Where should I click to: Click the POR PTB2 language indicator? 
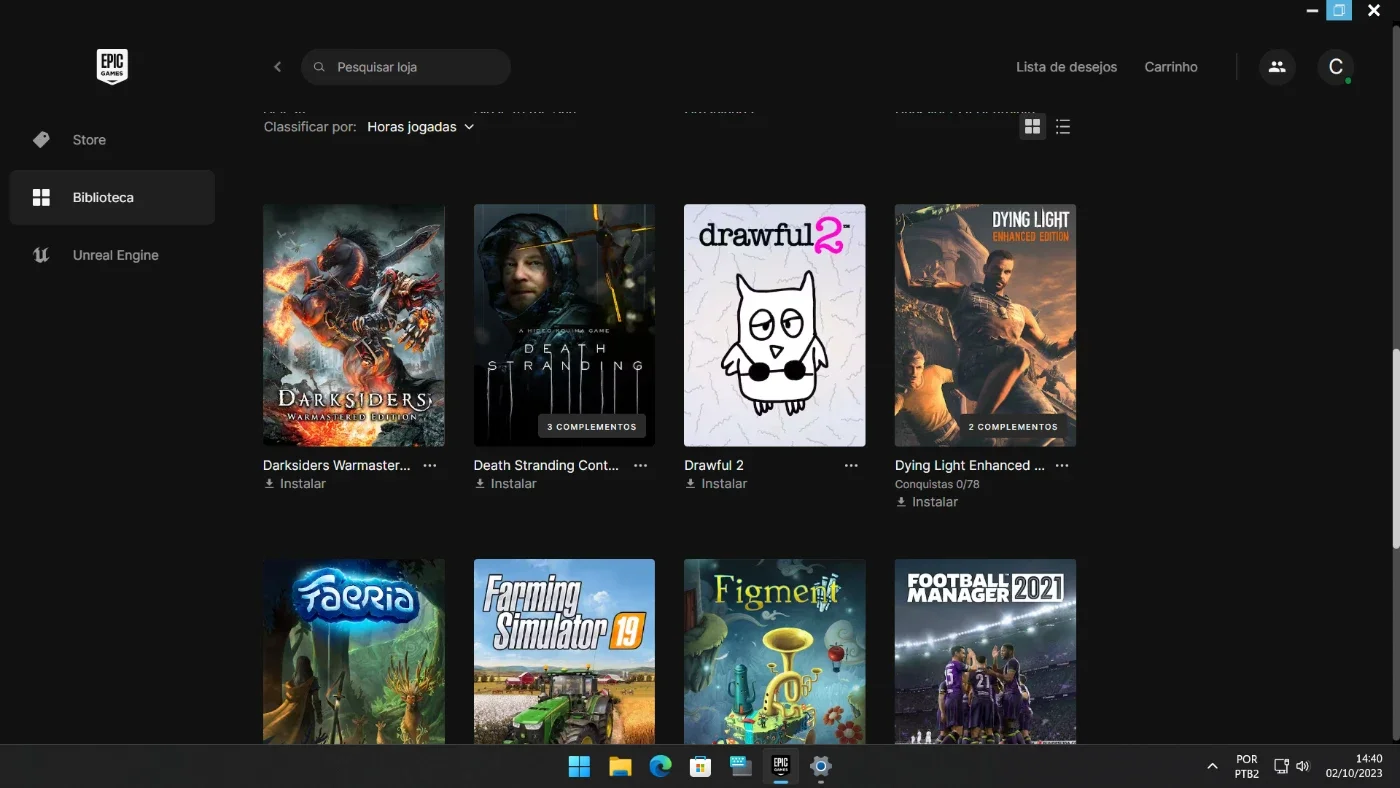(1247, 767)
